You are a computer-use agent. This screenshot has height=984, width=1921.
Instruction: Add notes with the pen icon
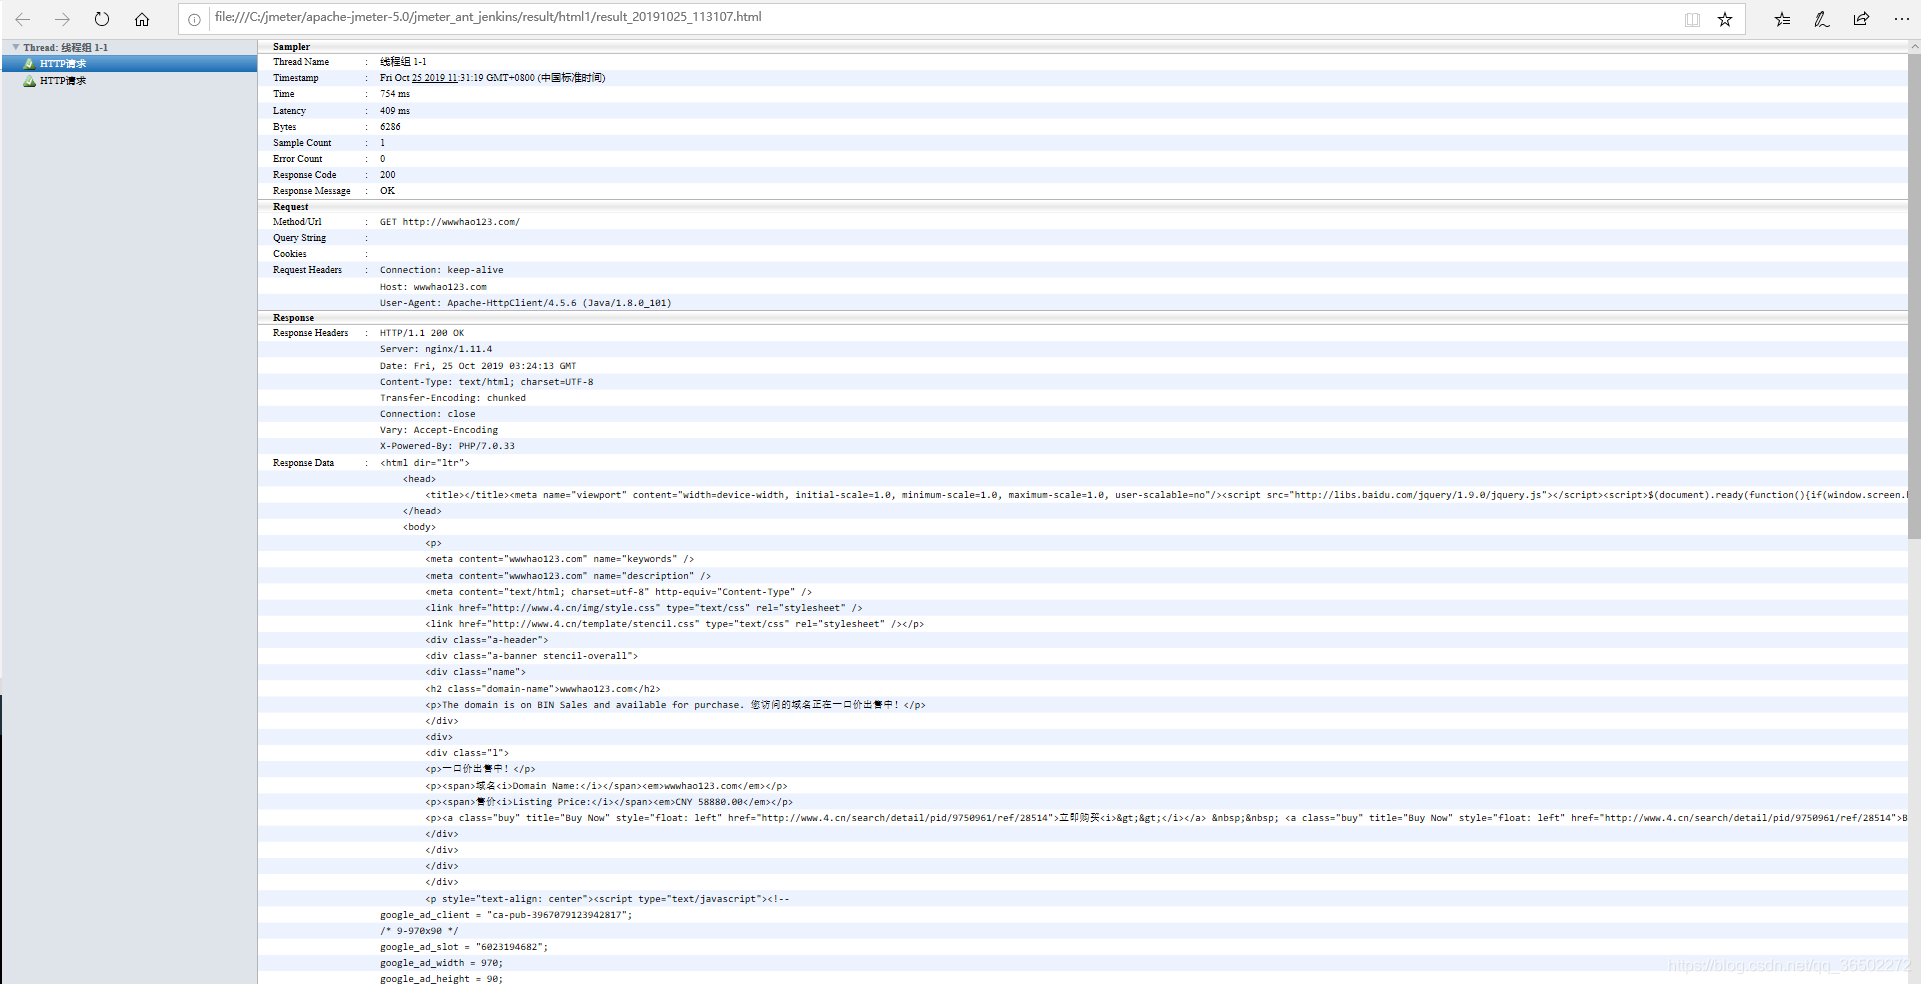(1822, 19)
